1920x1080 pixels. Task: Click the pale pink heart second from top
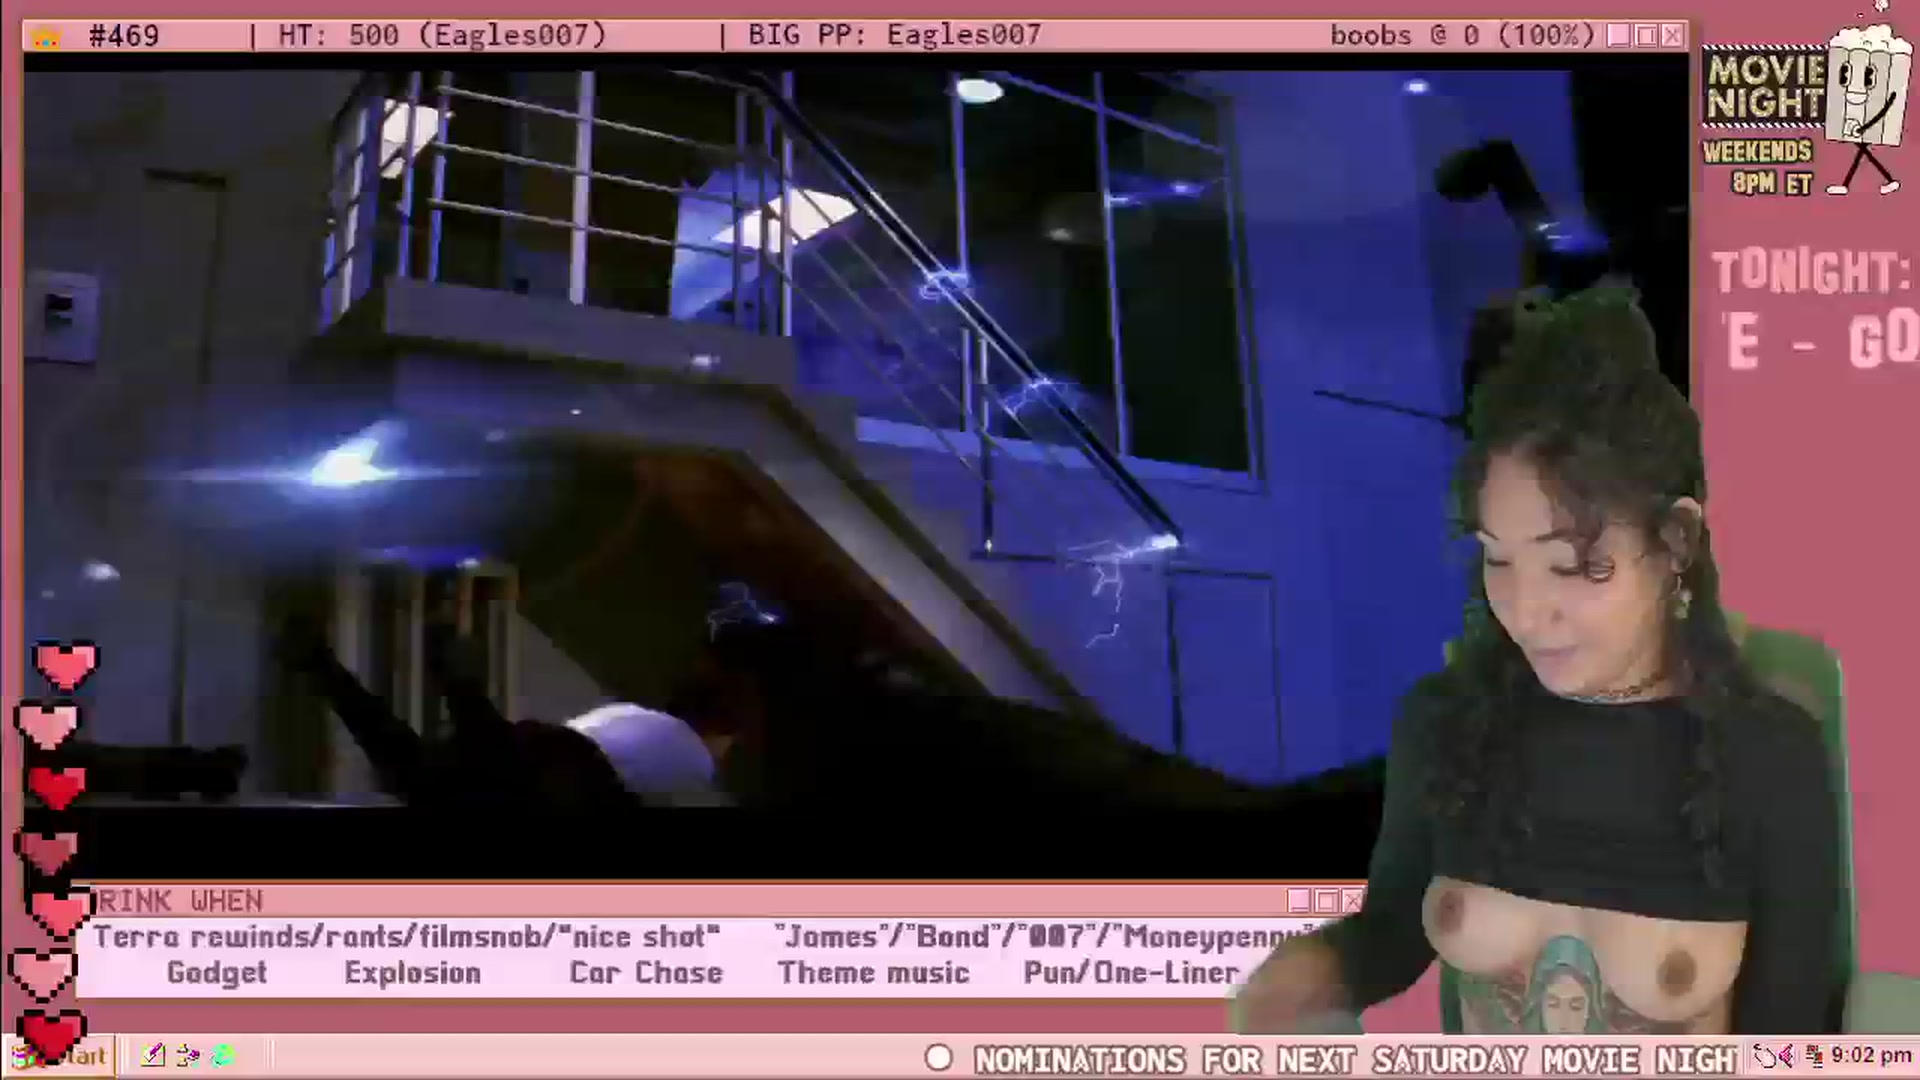[47, 726]
